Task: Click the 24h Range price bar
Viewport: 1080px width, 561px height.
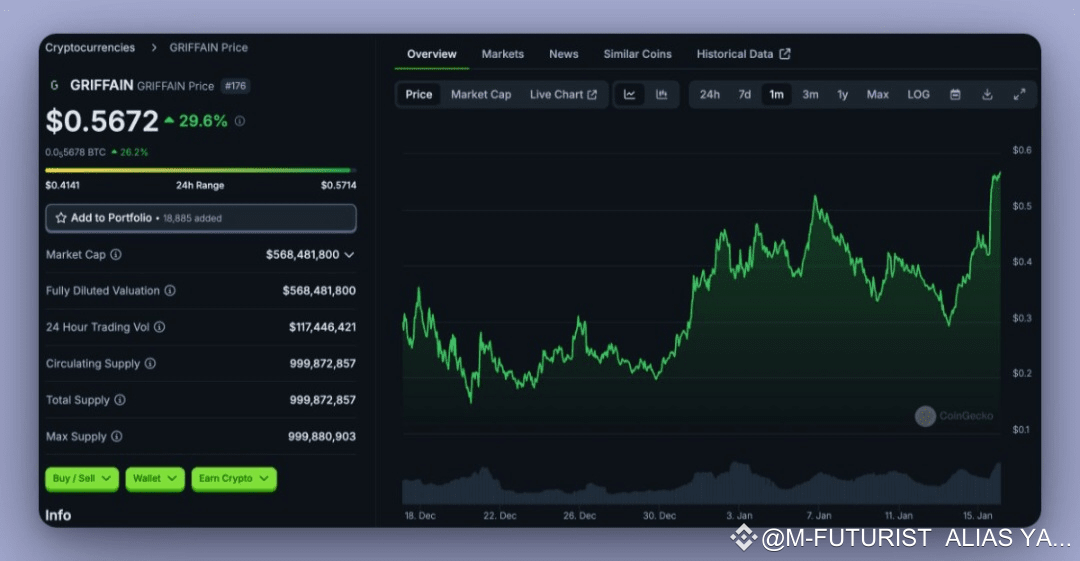Action: click(x=200, y=170)
